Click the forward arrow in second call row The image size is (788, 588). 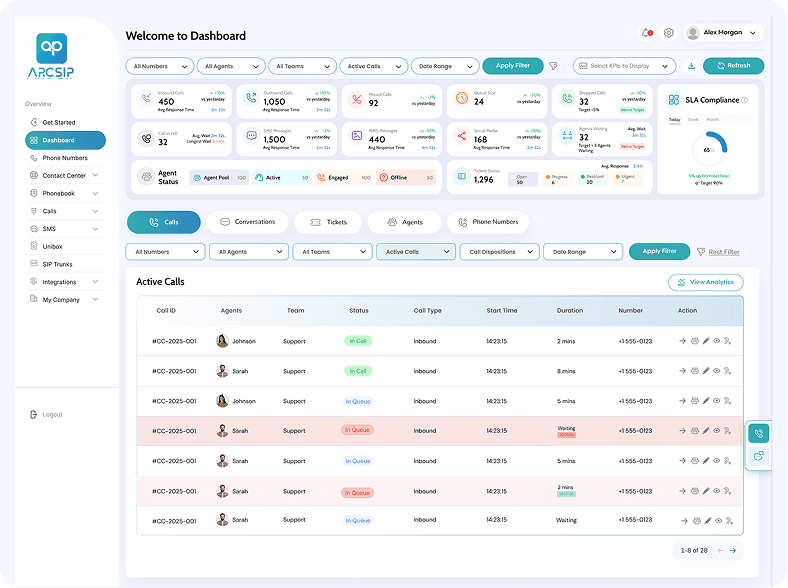[682, 371]
